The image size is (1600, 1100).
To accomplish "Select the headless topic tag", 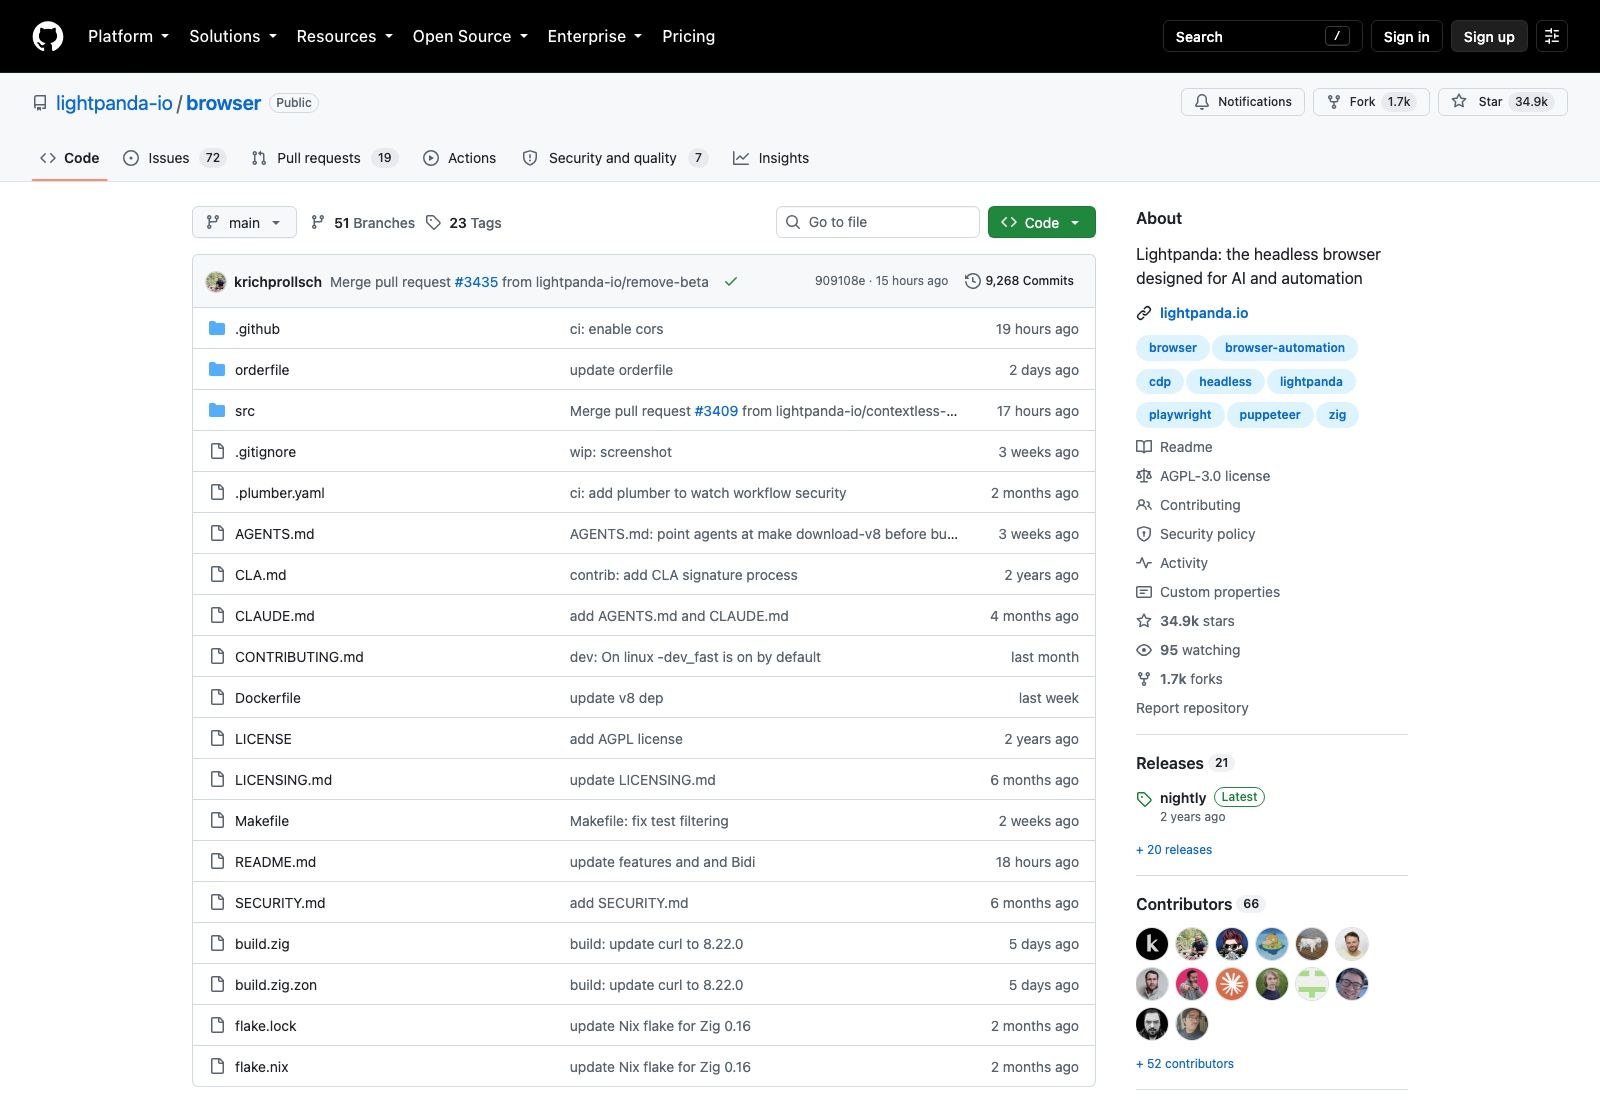I will 1225,382.
